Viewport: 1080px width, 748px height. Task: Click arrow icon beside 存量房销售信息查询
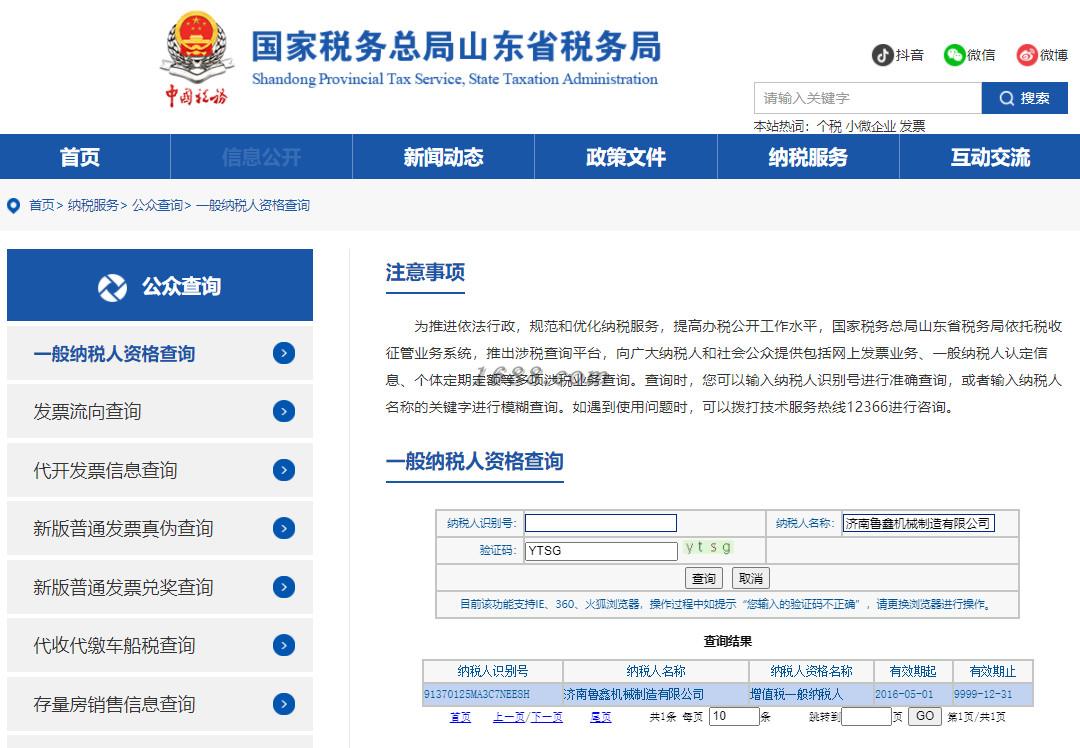tap(284, 704)
